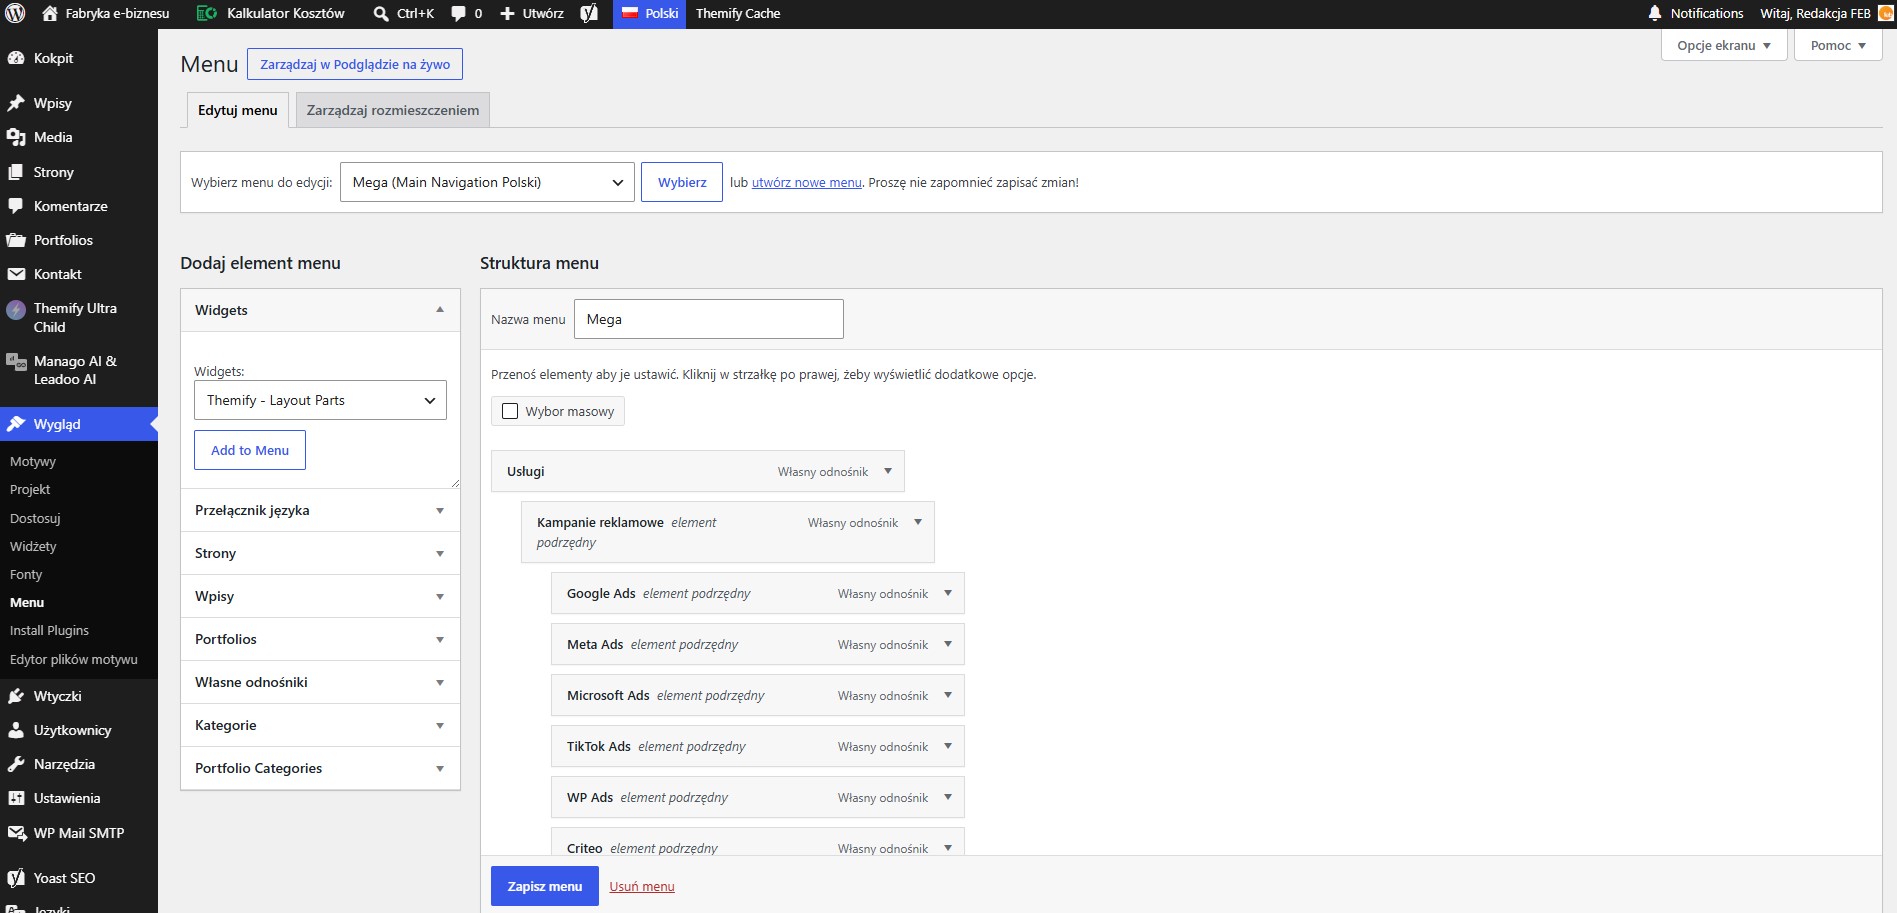Open Install Plugins submenu item
1897x913 pixels.
point(49,630)
